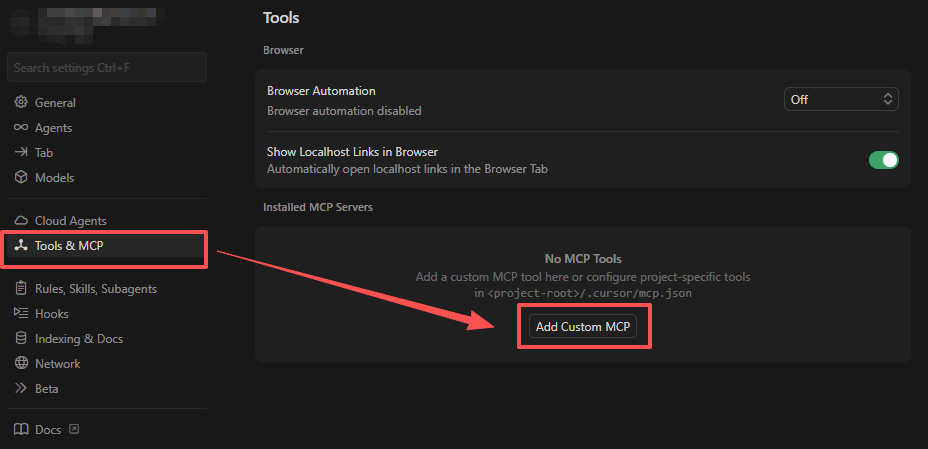Click the Tools page title
This screenshot has width=928, height=449.
281,18
